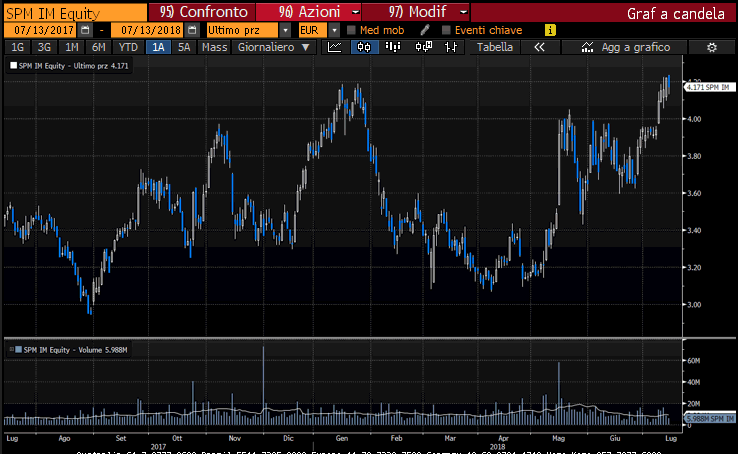Screen dimensions: 738x454
Task: Toggle the Eventi chiave checkbox
Action: point(446,30)
